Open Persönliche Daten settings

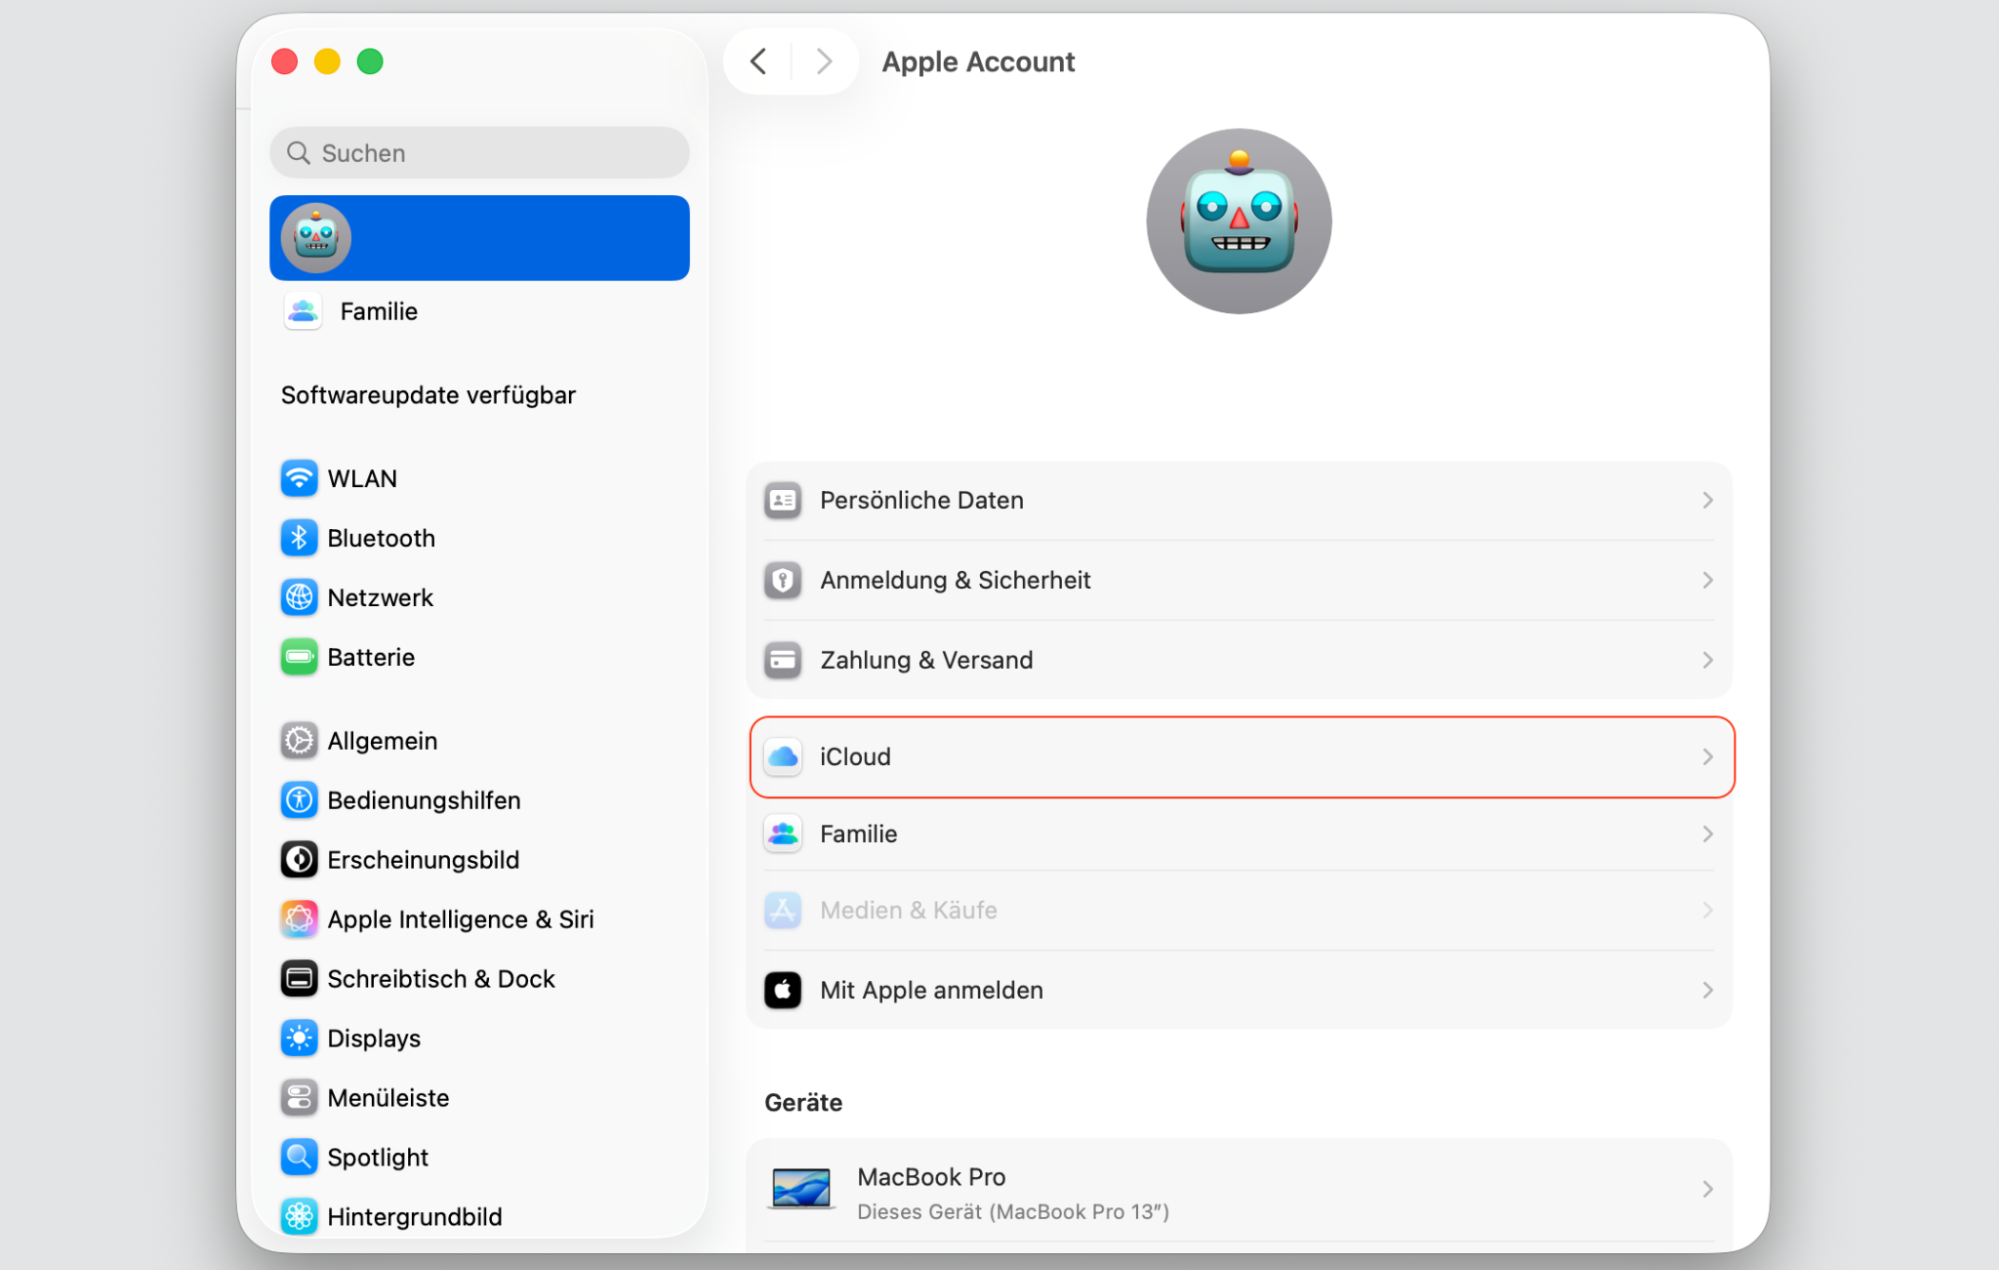1239,500
